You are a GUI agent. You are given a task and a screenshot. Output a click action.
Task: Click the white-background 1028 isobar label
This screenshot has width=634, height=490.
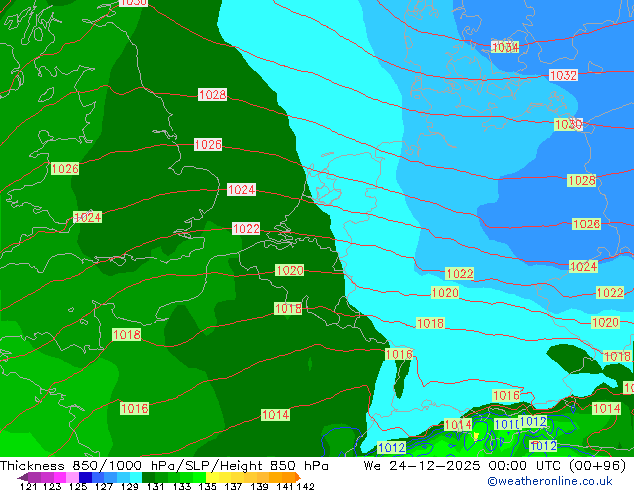[x=212, y=95]
